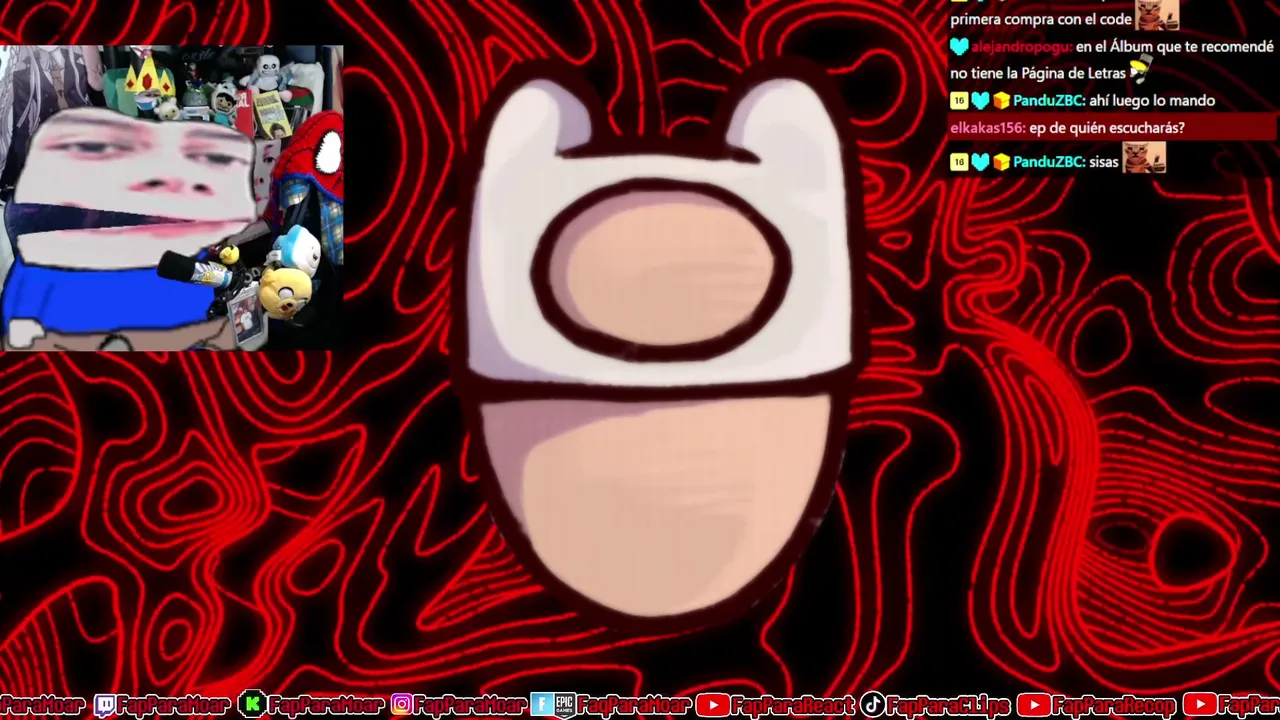Select PanduZBC on the 'sisas' message
Screen dimensions: 1280x720
(x=1050, y=161)
